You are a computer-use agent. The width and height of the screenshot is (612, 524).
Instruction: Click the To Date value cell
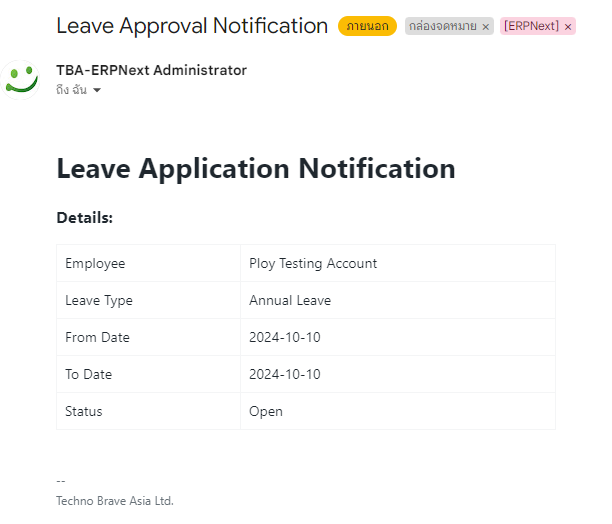(x=398, y=374)
